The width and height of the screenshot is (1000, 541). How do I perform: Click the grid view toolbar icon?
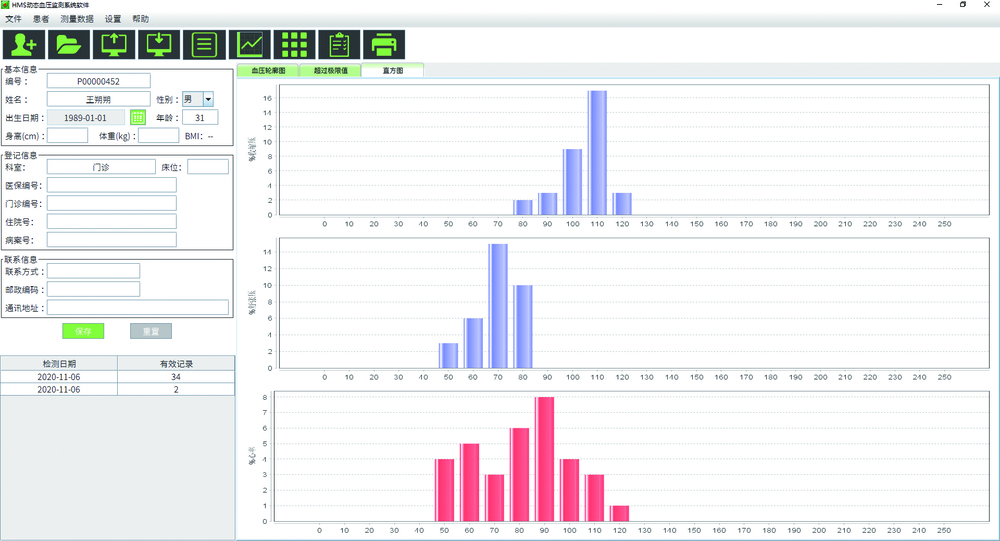pyautogui.click(x=295, y=45)
